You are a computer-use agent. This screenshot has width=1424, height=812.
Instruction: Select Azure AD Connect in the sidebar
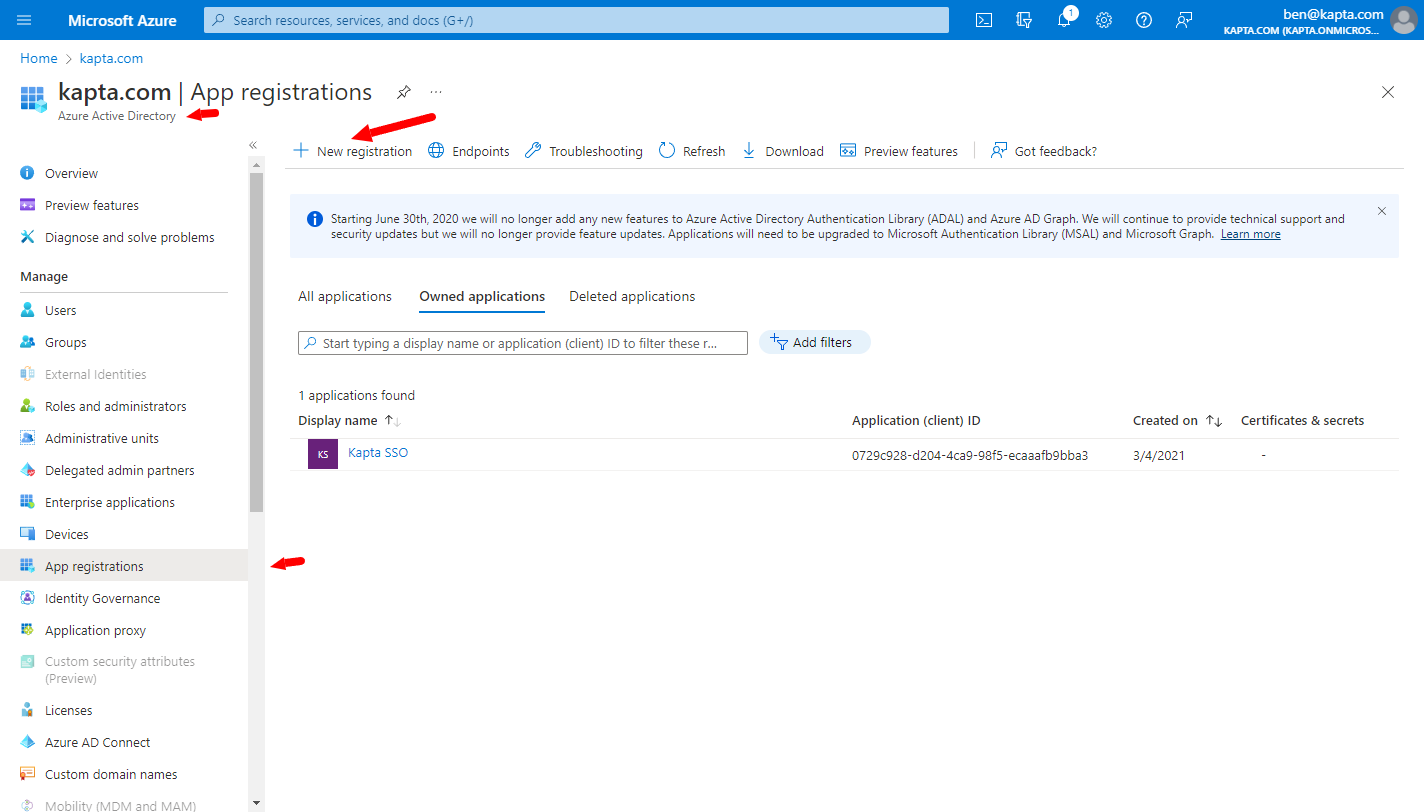coord(96,741)
